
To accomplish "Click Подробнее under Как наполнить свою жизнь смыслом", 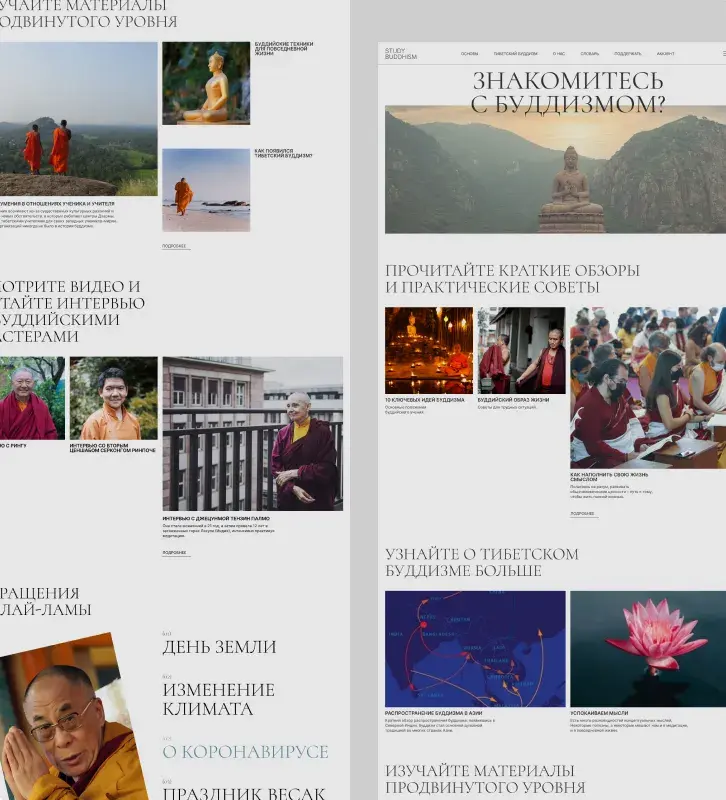I will coord(582,514).
